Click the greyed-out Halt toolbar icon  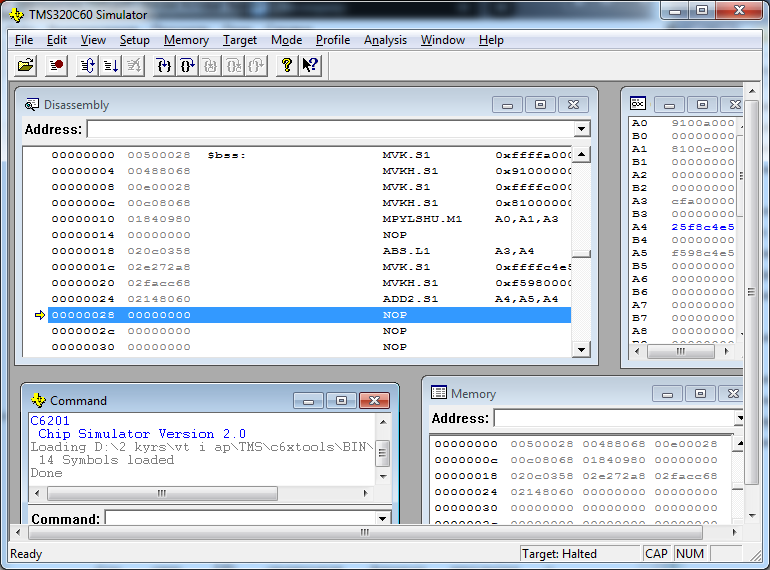click(x=133, y=65)
